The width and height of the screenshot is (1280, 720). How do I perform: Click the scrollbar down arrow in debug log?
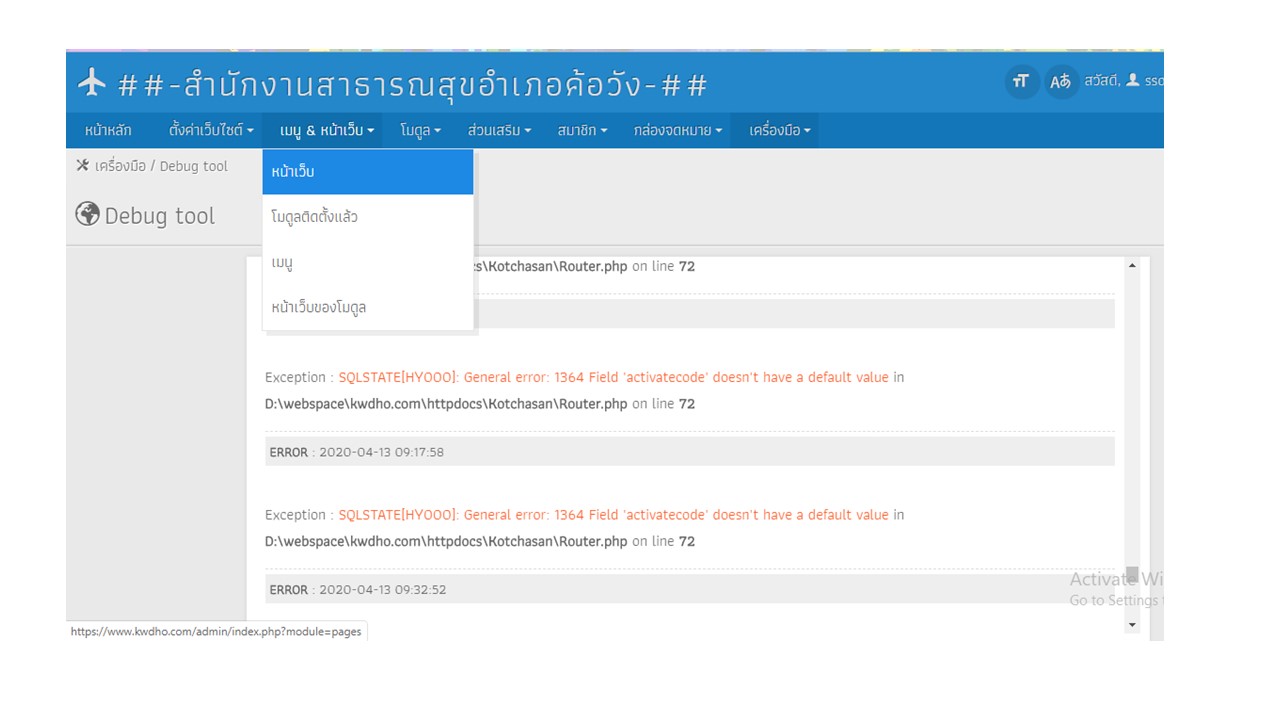pos(1132,624)
